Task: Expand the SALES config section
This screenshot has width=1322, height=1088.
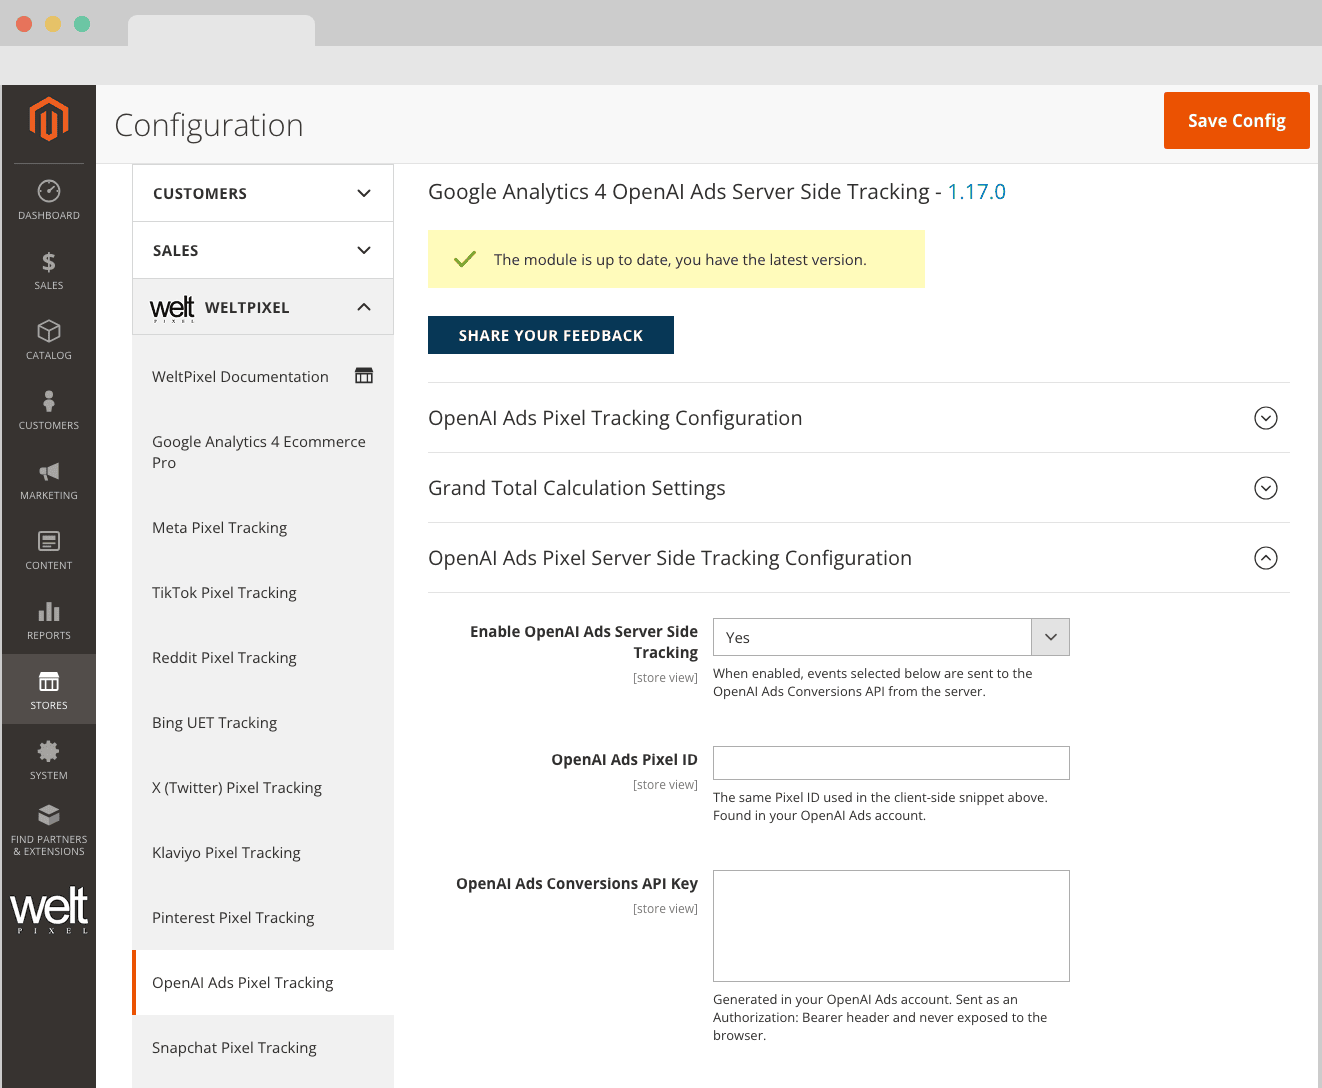Action: tap(263, 250)
